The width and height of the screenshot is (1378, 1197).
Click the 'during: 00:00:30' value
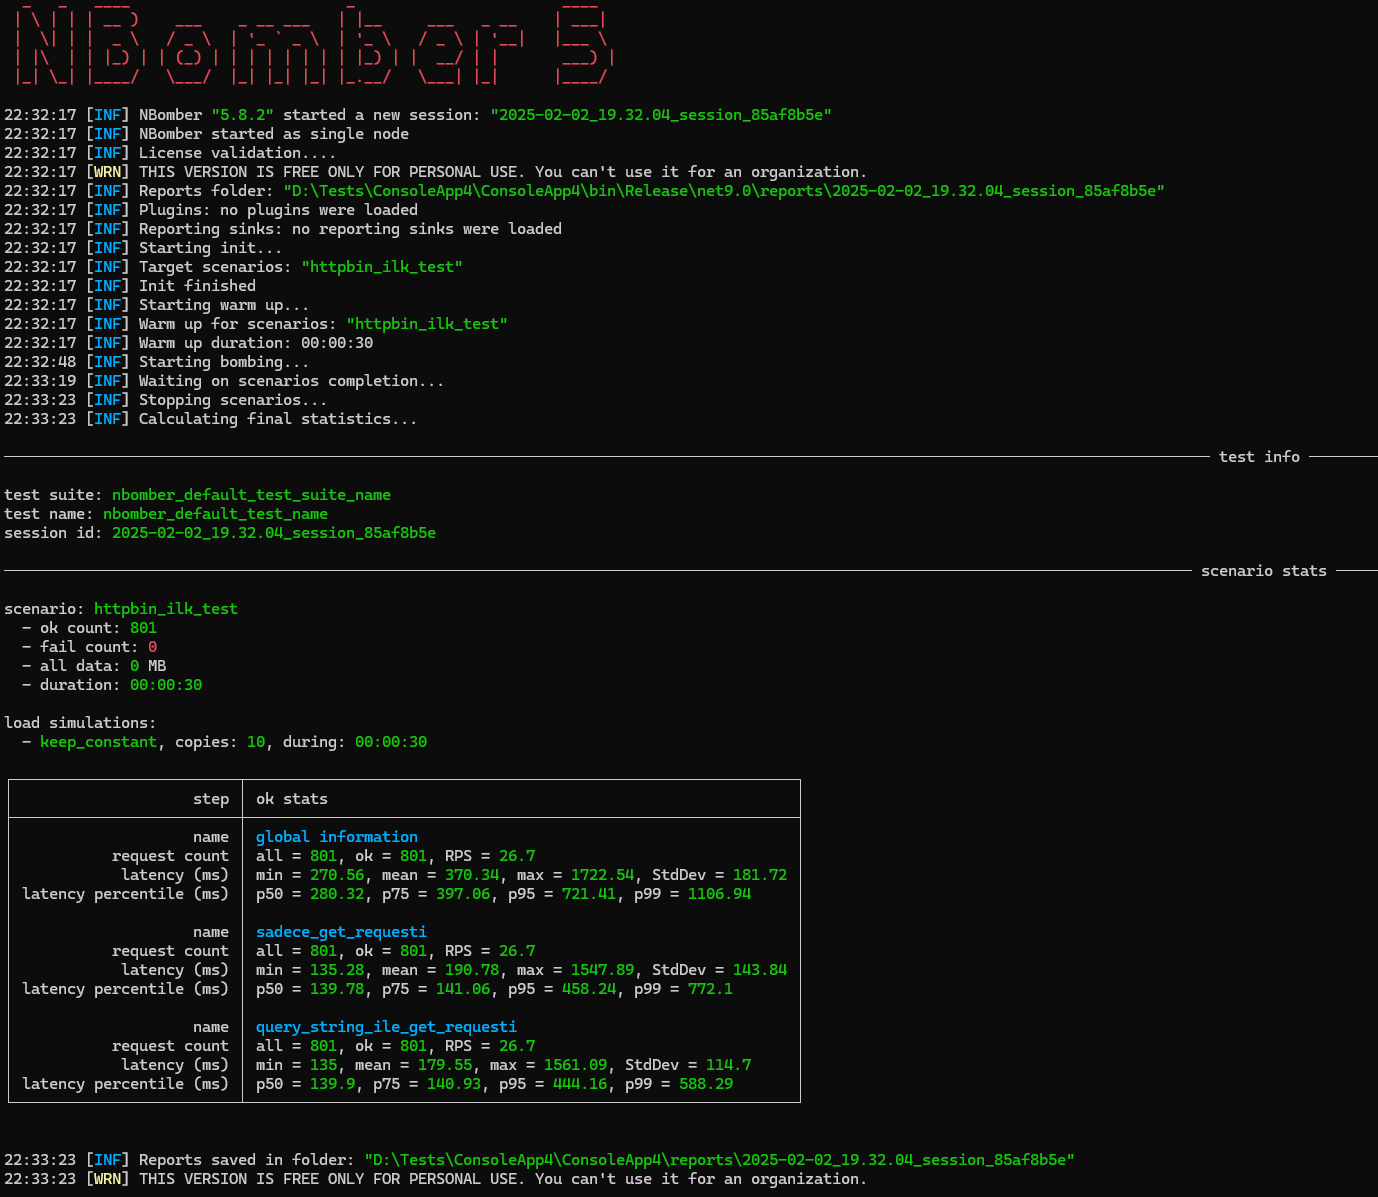point(391,742)
